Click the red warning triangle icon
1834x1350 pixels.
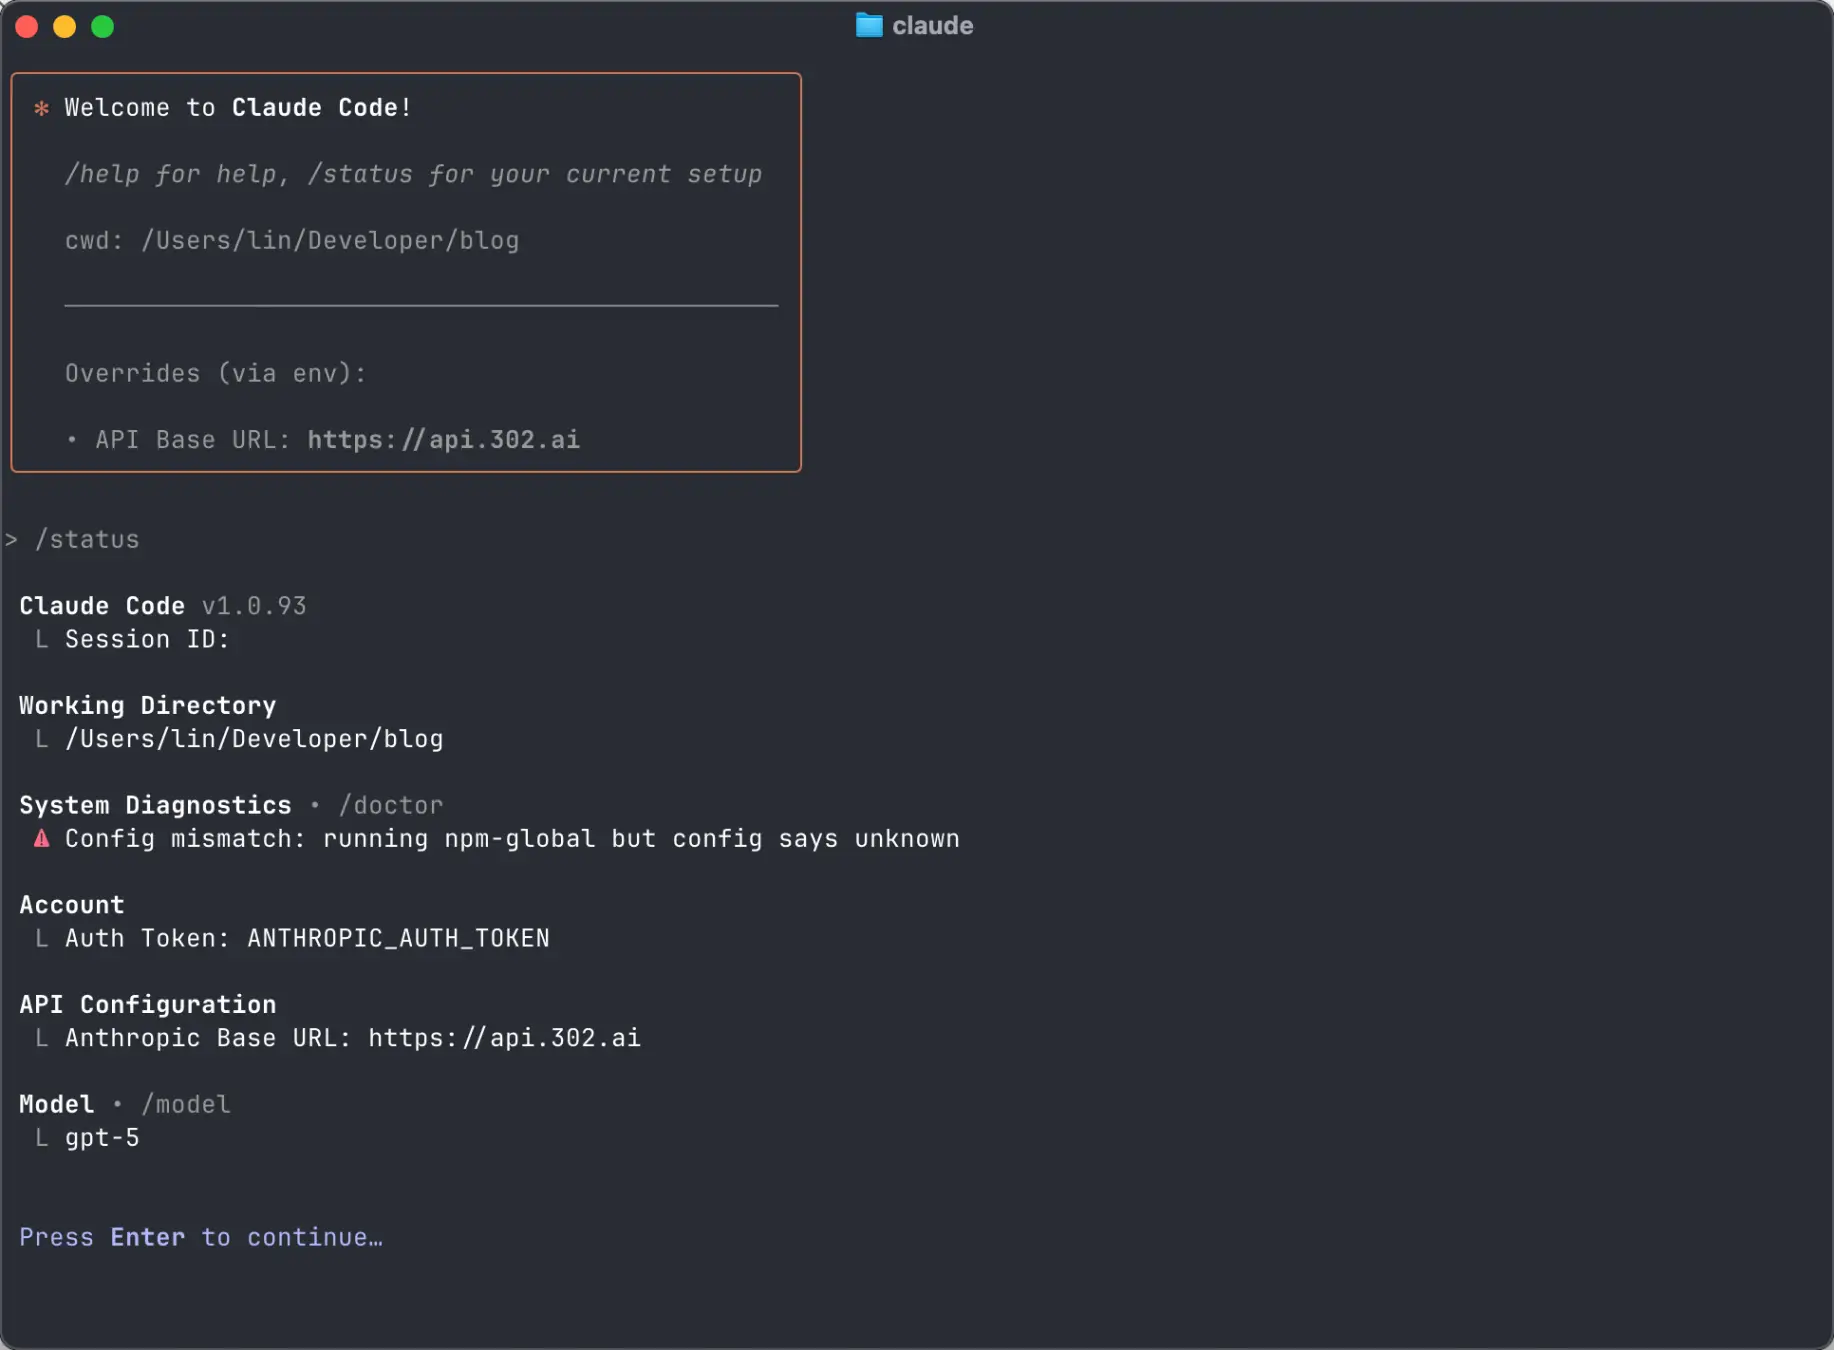coord(41,839)
